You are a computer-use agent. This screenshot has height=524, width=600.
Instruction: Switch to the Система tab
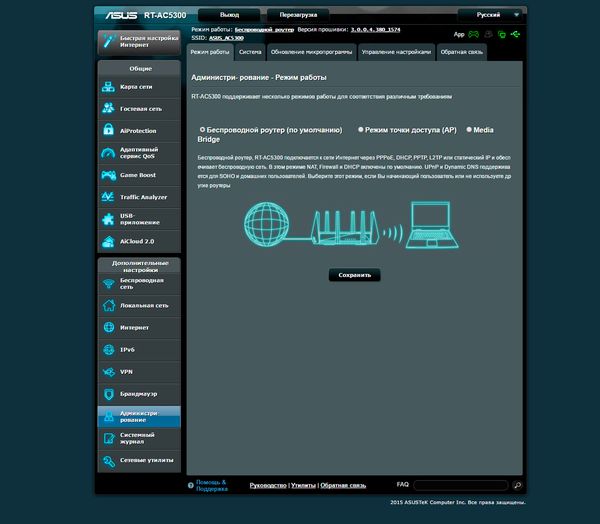point(250,51)
